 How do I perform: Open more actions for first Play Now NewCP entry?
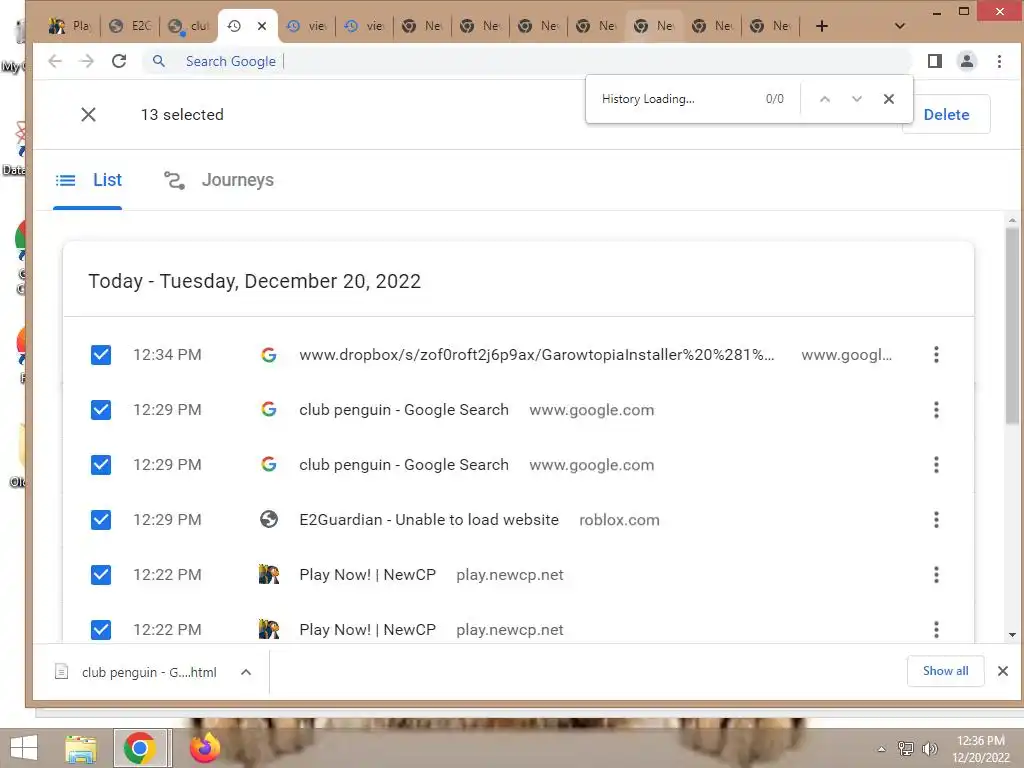[936, 575]
